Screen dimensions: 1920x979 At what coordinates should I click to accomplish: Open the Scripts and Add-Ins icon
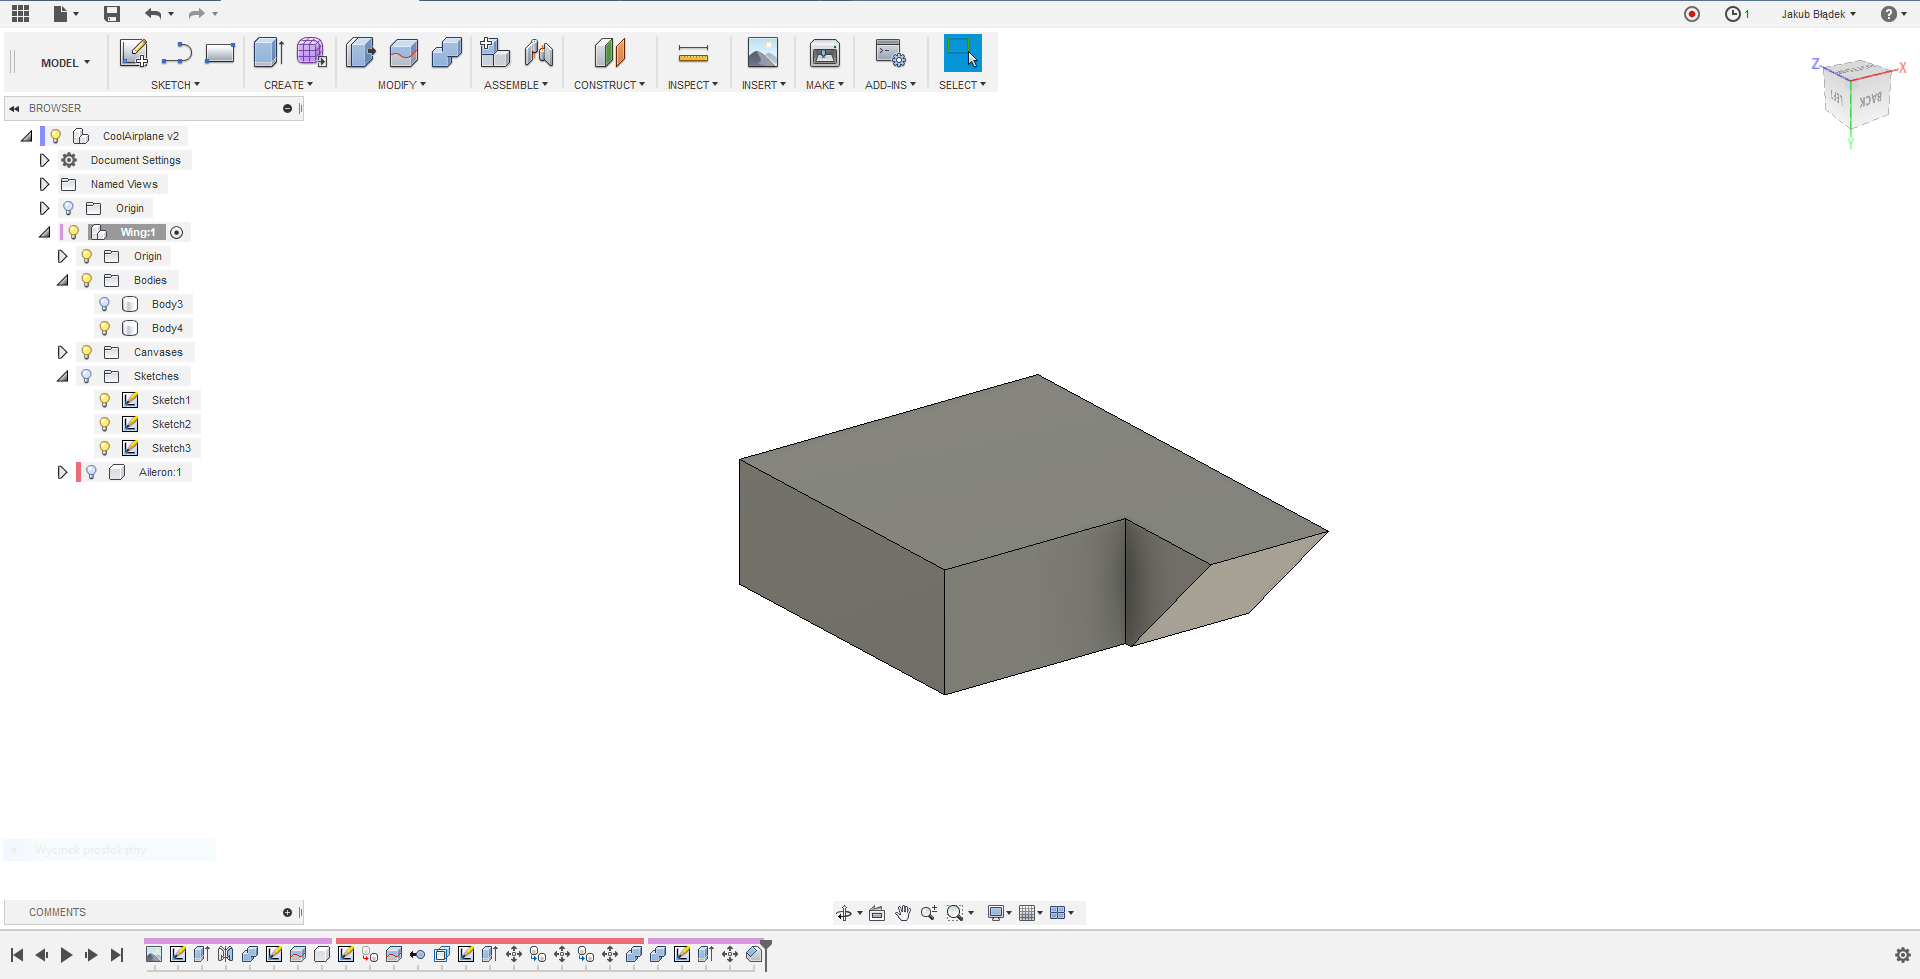890,54
